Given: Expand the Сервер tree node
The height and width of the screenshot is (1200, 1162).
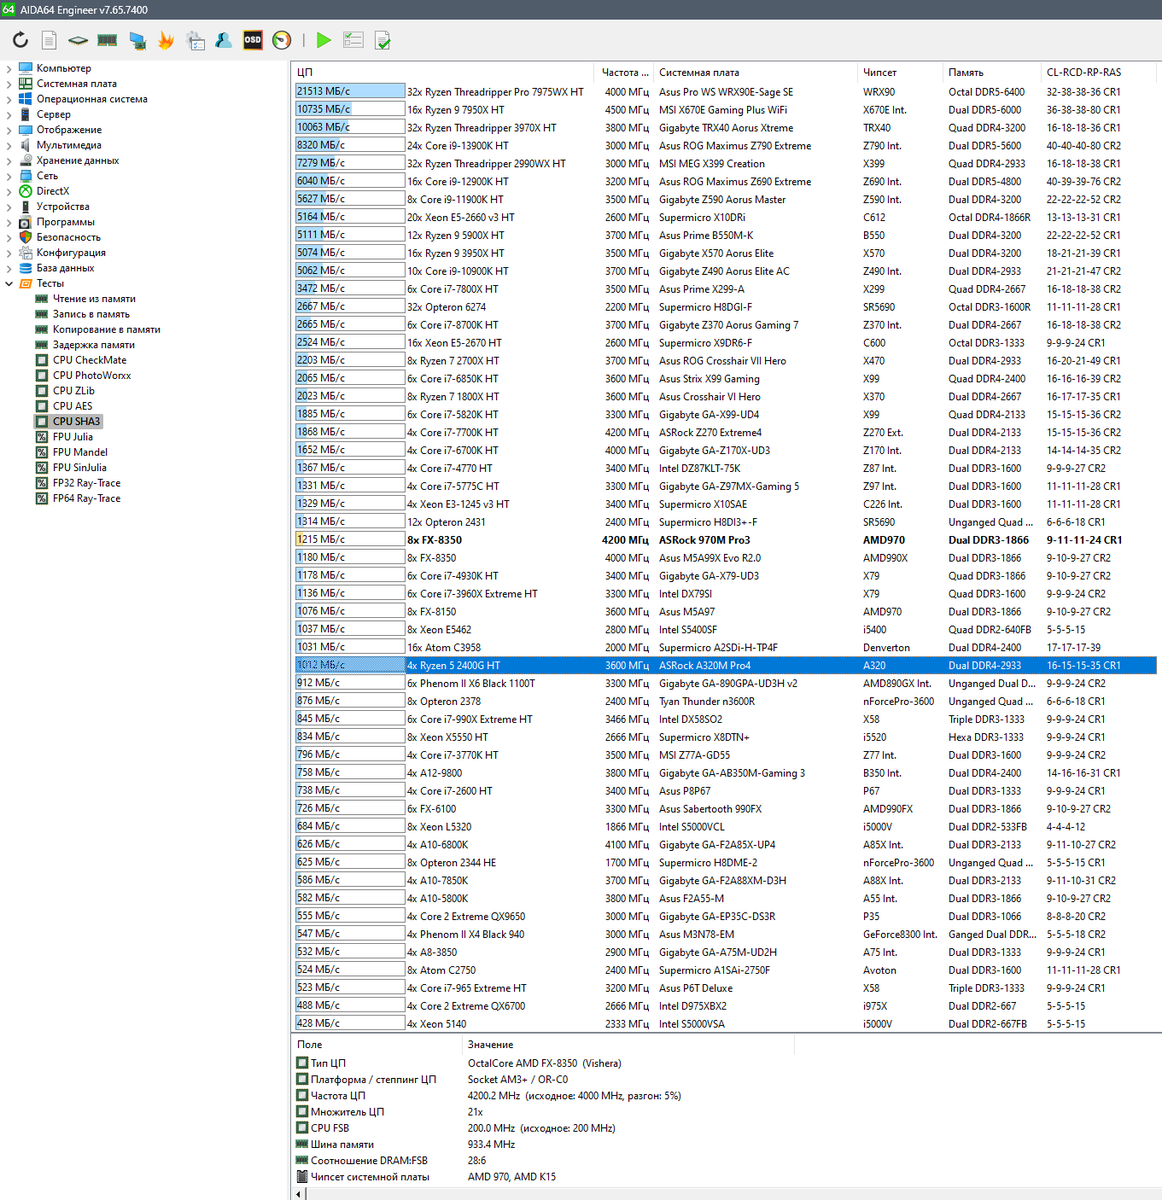Looking at the screenshot, I should [9, 114].
